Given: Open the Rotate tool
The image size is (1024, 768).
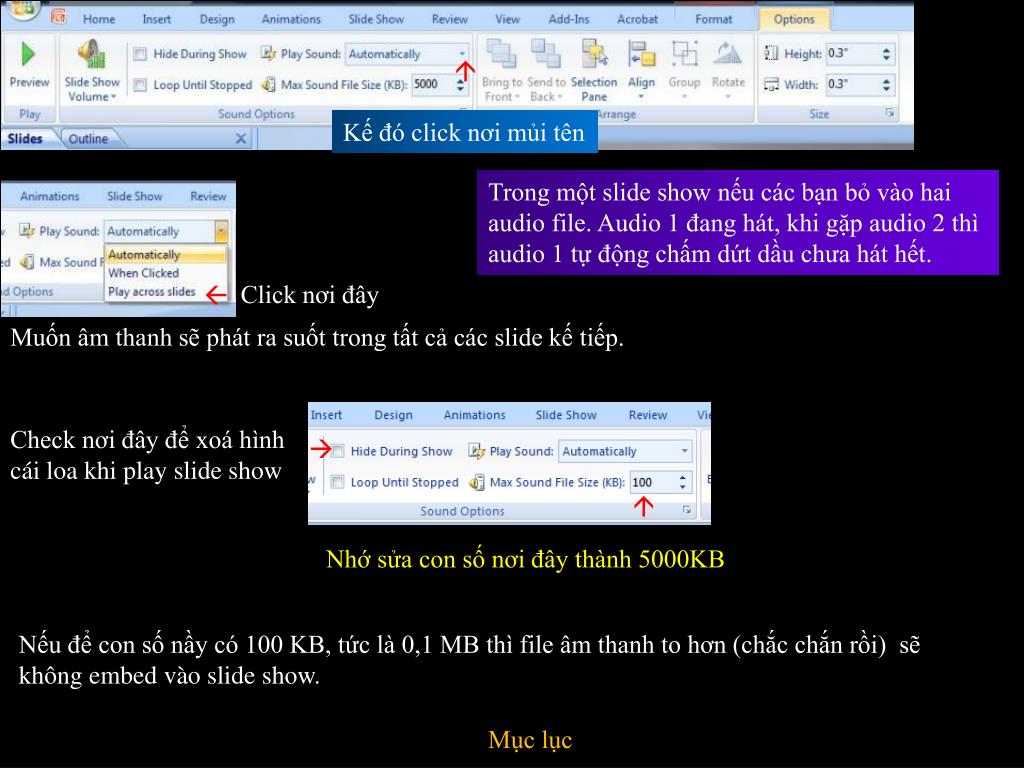Looking at the screenshot, I should coord(728,54).
